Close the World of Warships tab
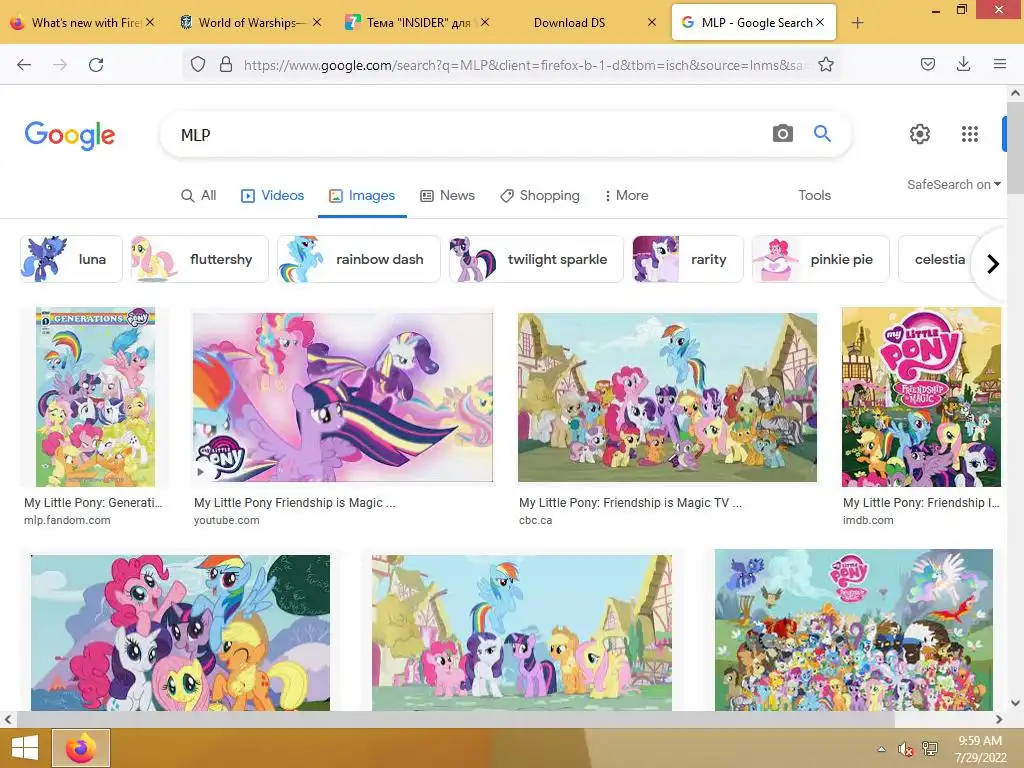Screen dimensions: 1024x768 [317, 22]
